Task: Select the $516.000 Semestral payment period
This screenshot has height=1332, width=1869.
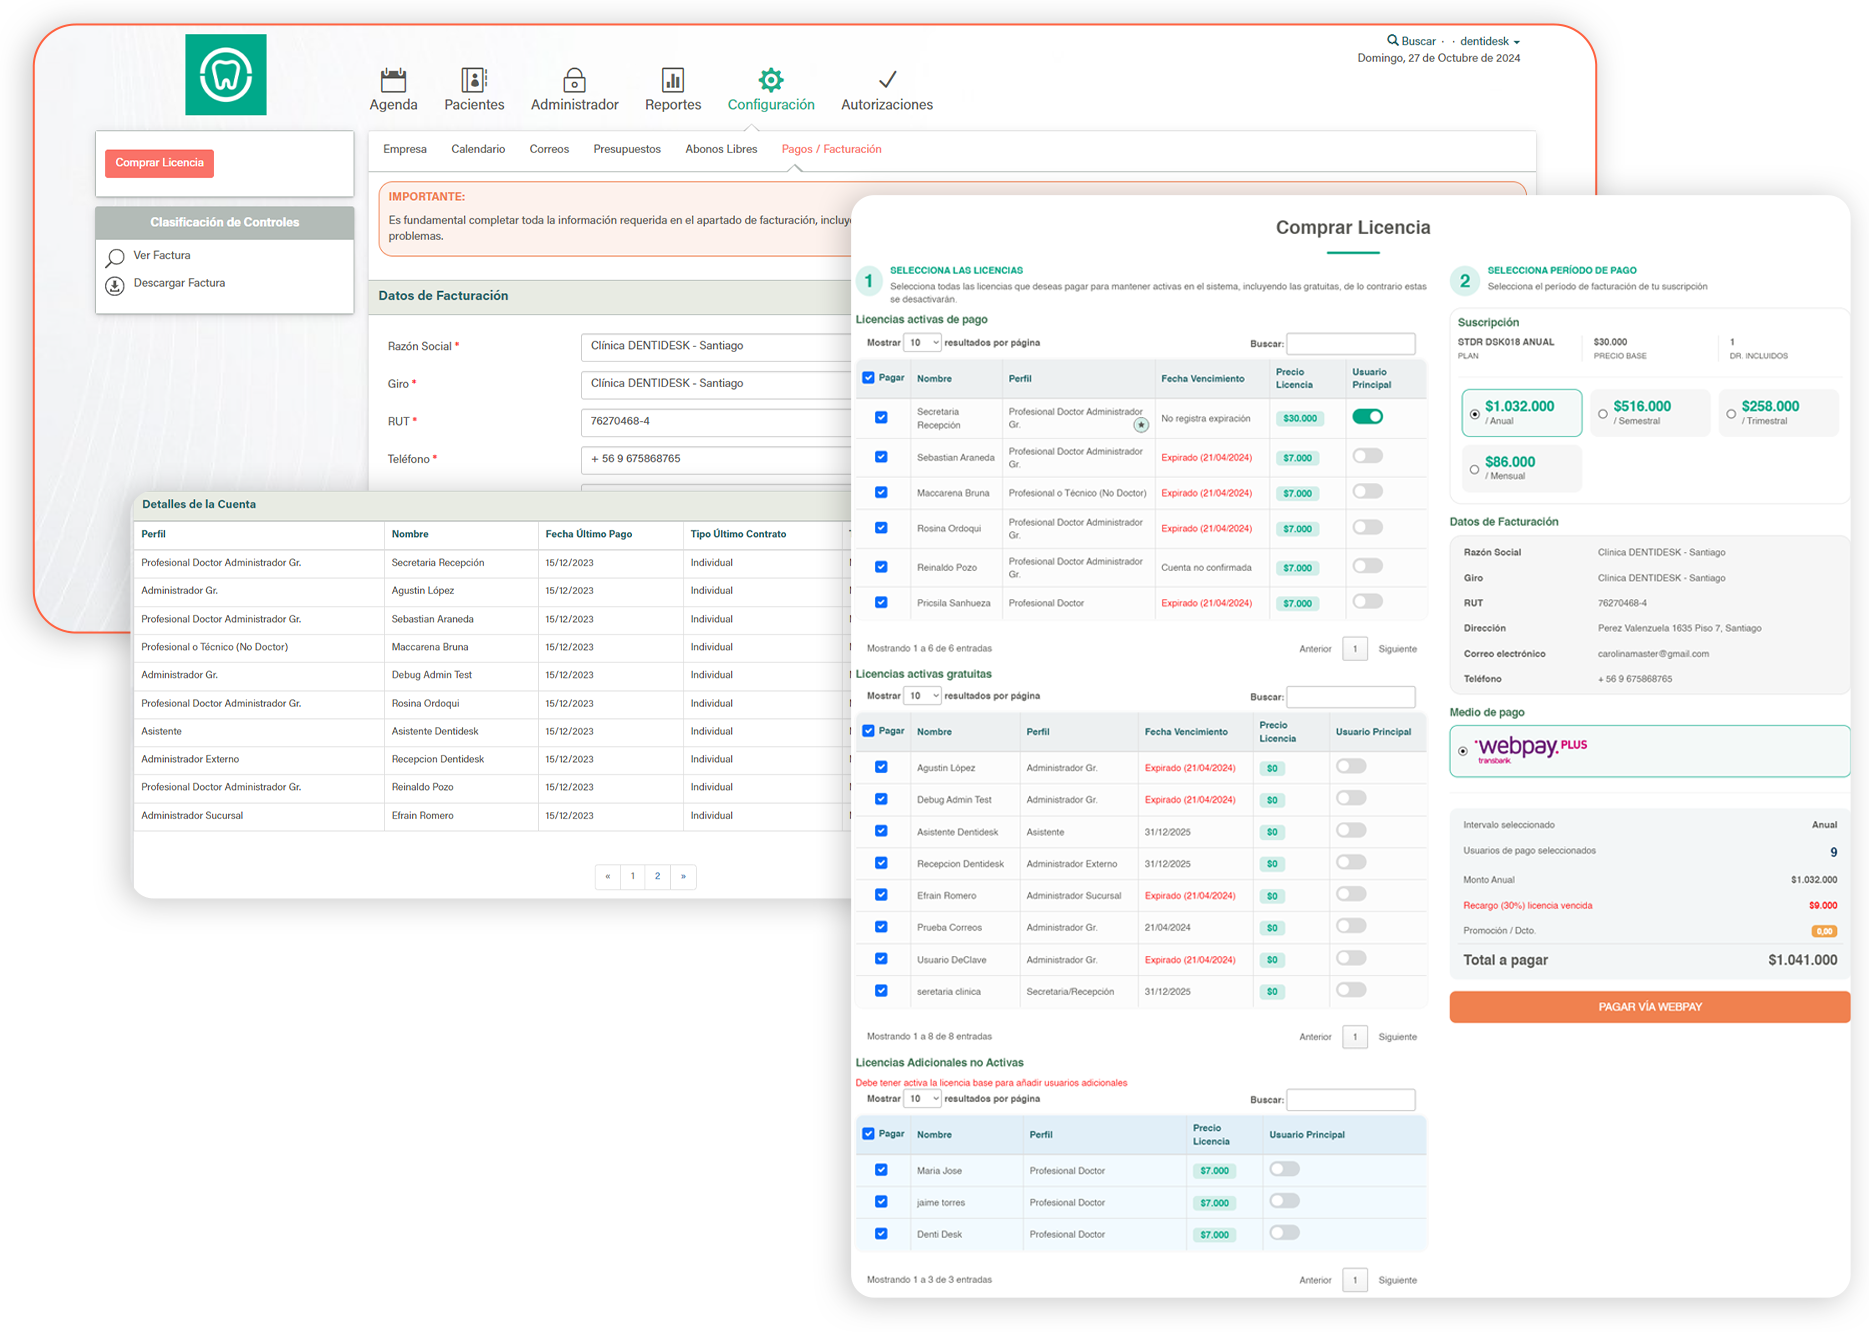Action: [1603, 413]
